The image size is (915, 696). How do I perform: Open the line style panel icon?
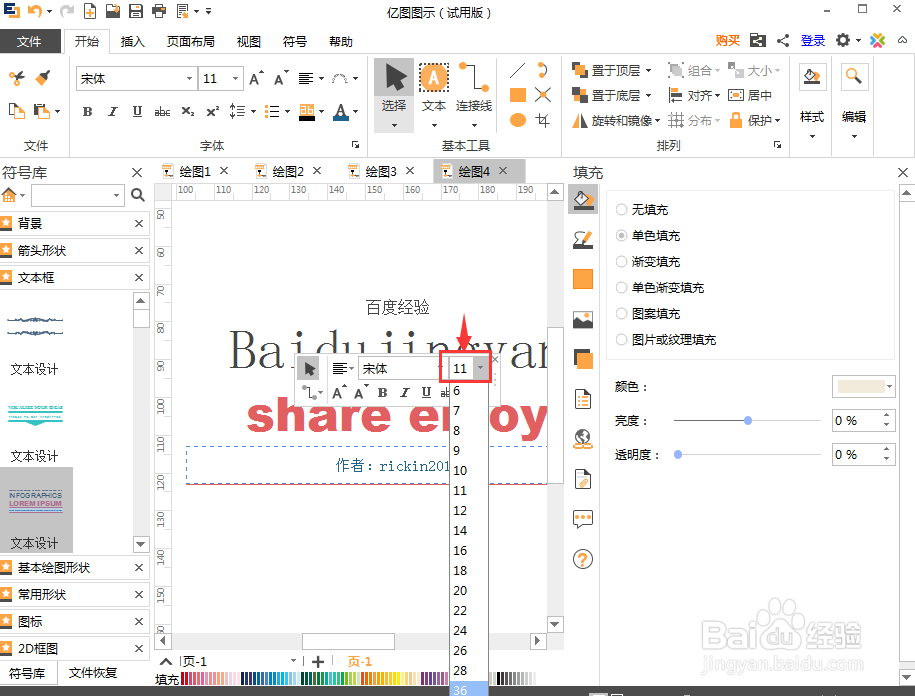583,240
